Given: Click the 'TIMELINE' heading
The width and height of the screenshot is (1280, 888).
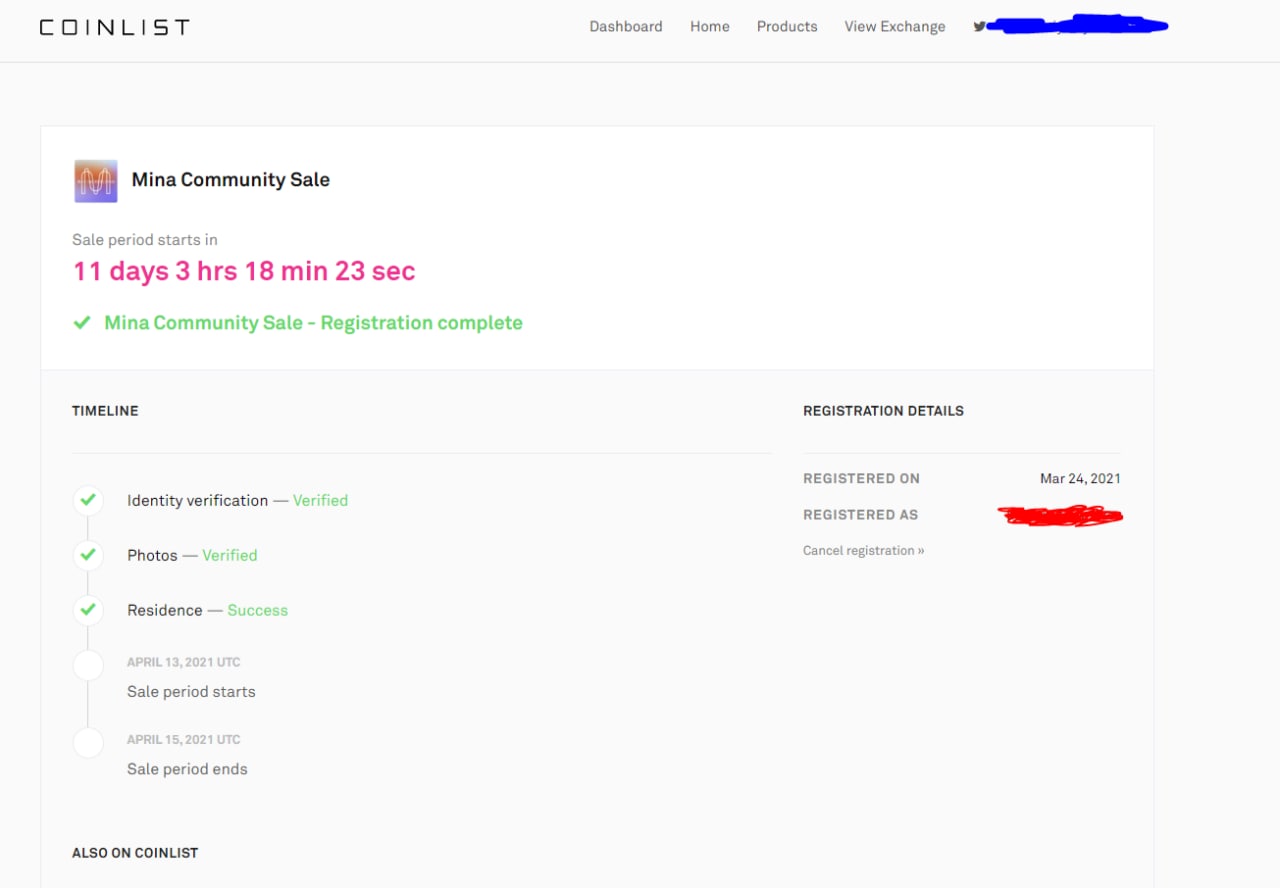Looking at the screenshot, I should pyautogui.click(x=105, y=411).
